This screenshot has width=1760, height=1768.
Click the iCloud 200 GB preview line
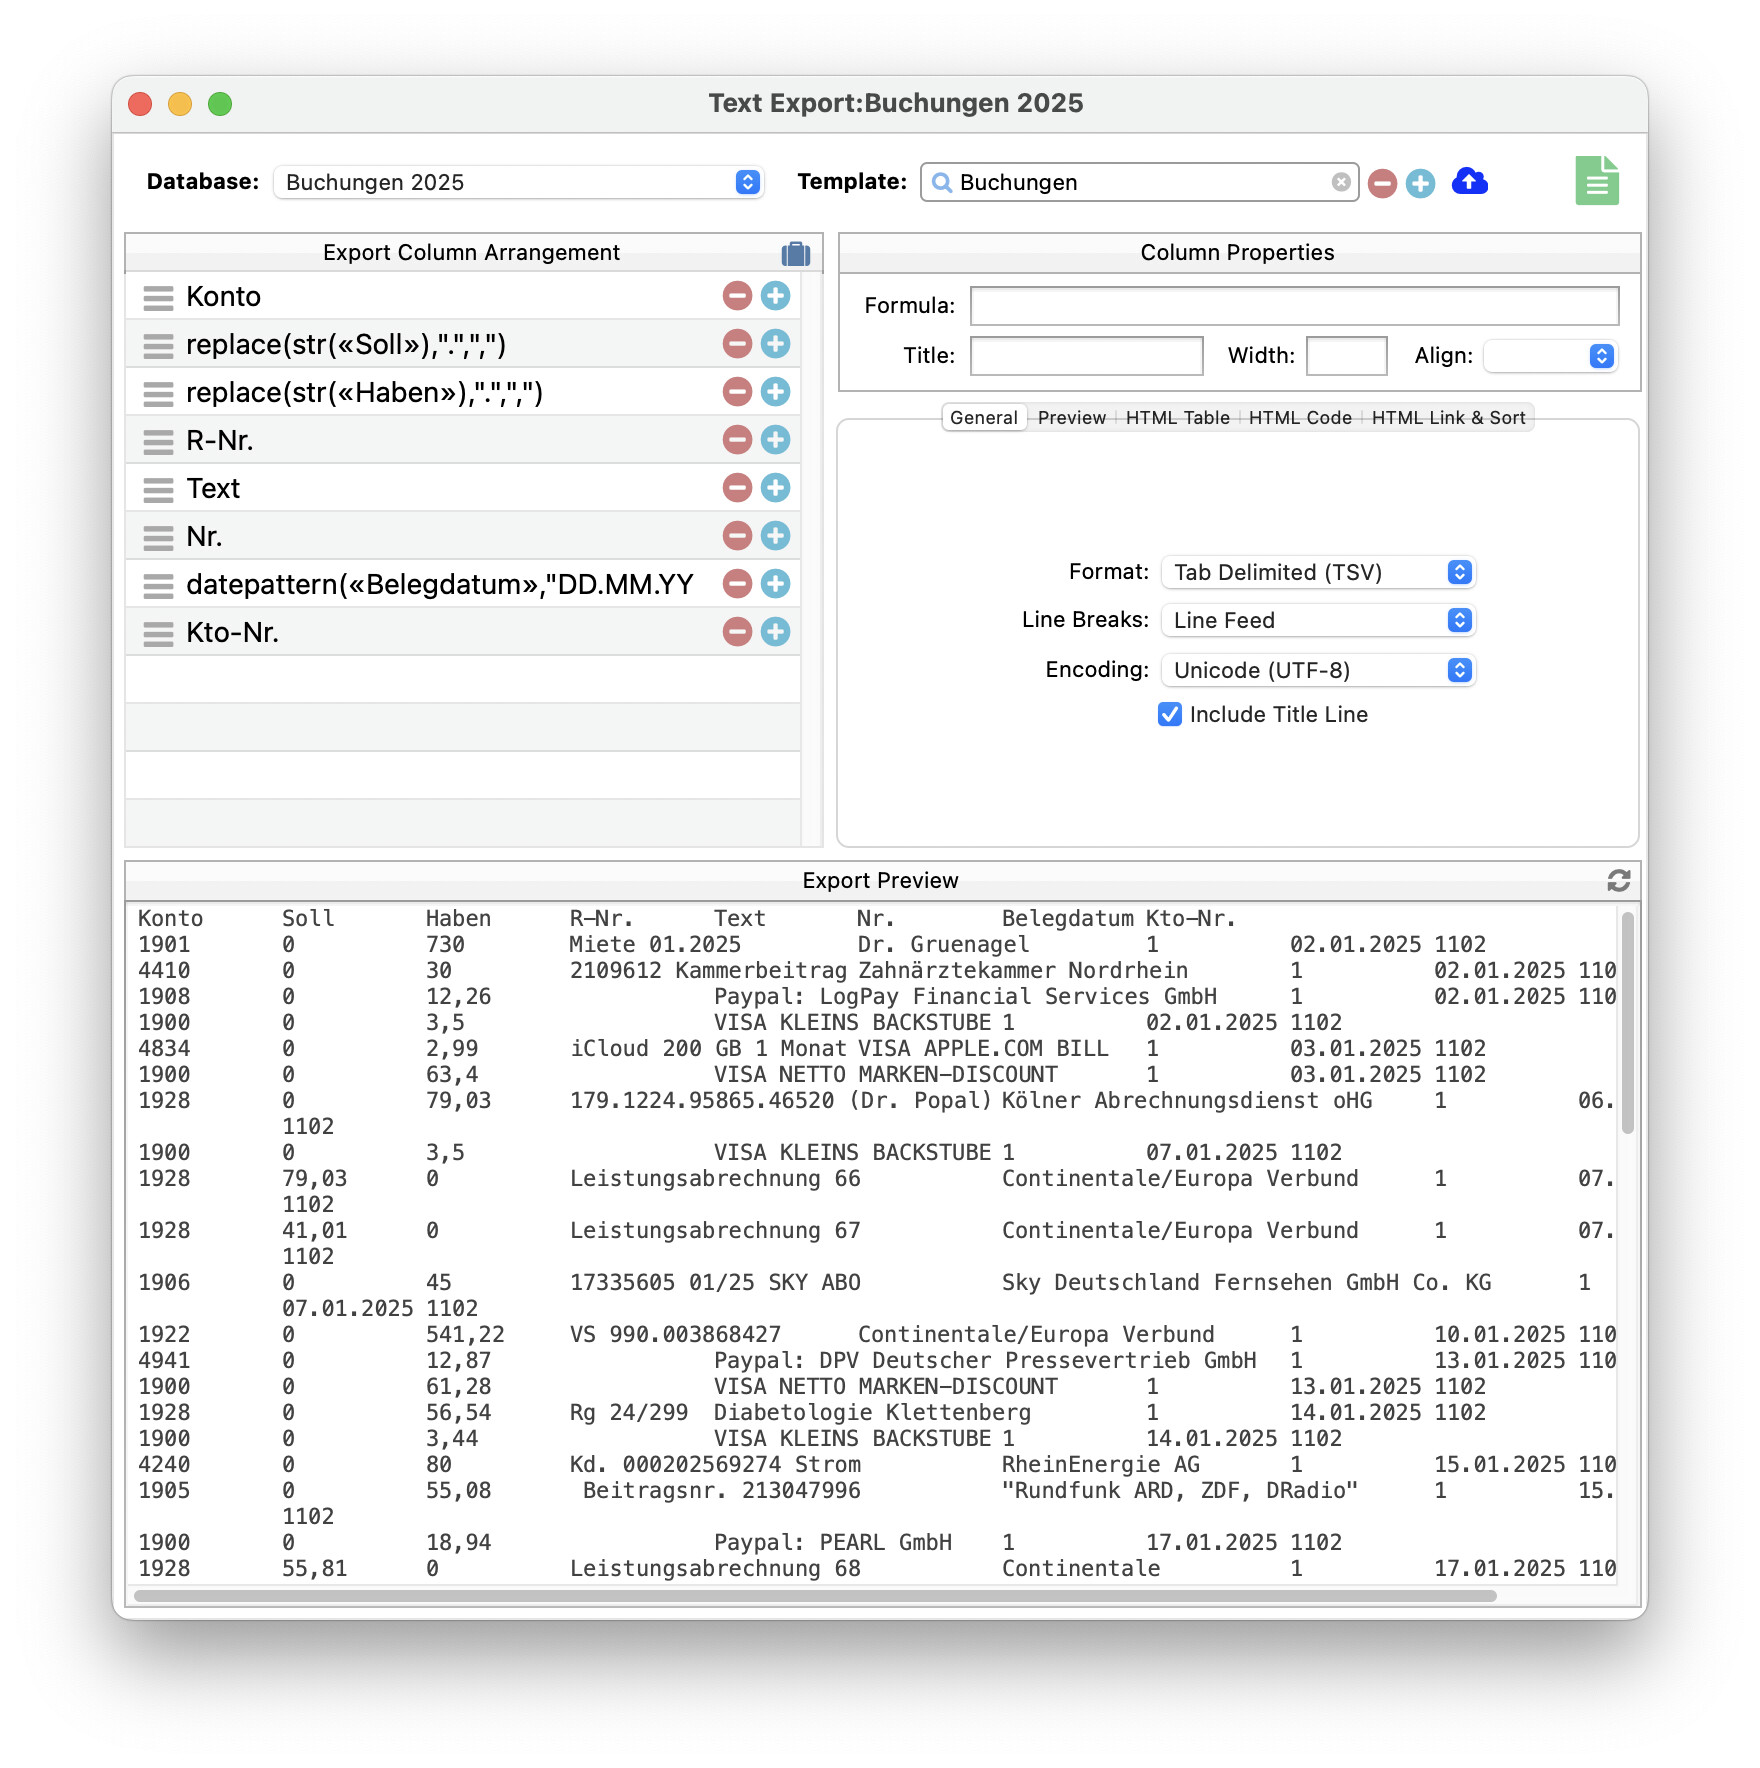tap(811, 1049)
